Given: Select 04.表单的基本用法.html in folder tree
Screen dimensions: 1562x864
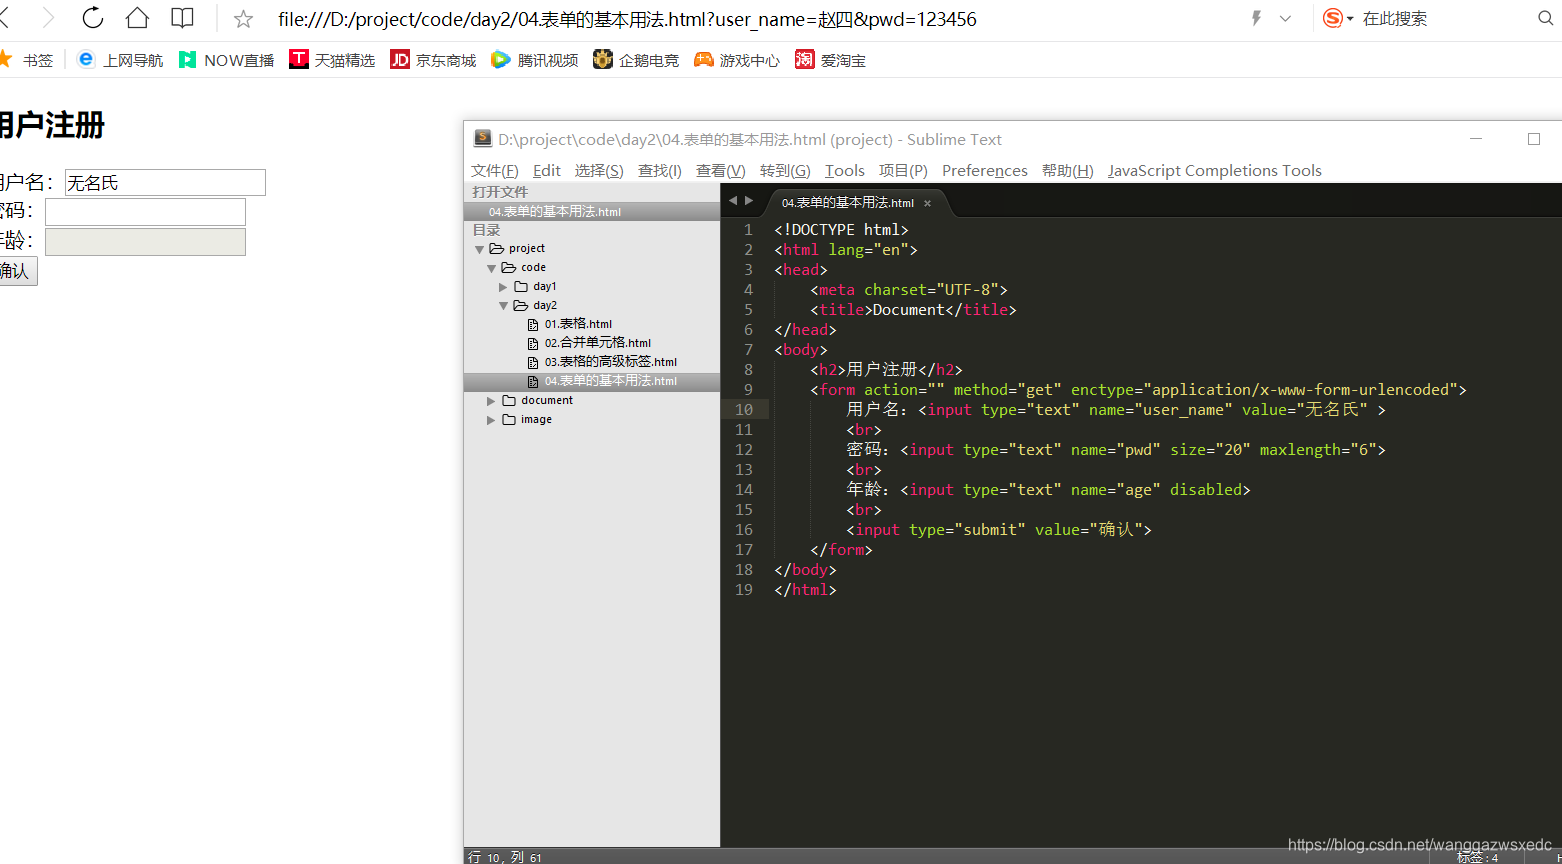Looking at the screenshot, I should (x=592, y=381).
